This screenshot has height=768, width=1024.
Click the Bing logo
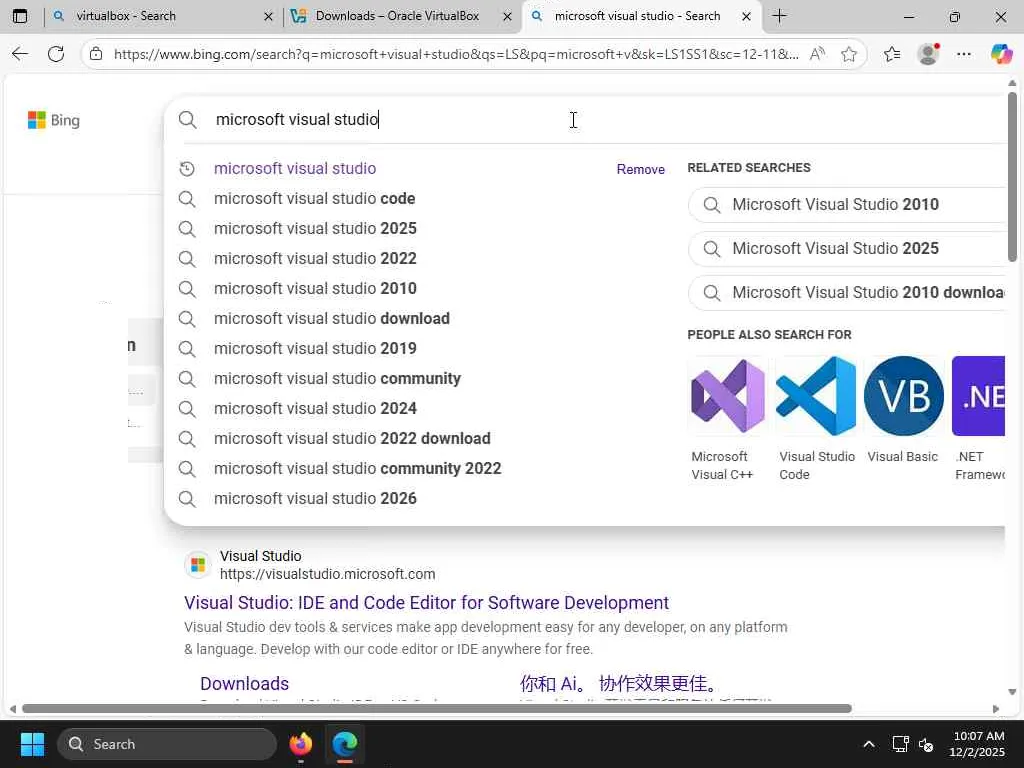54,120
